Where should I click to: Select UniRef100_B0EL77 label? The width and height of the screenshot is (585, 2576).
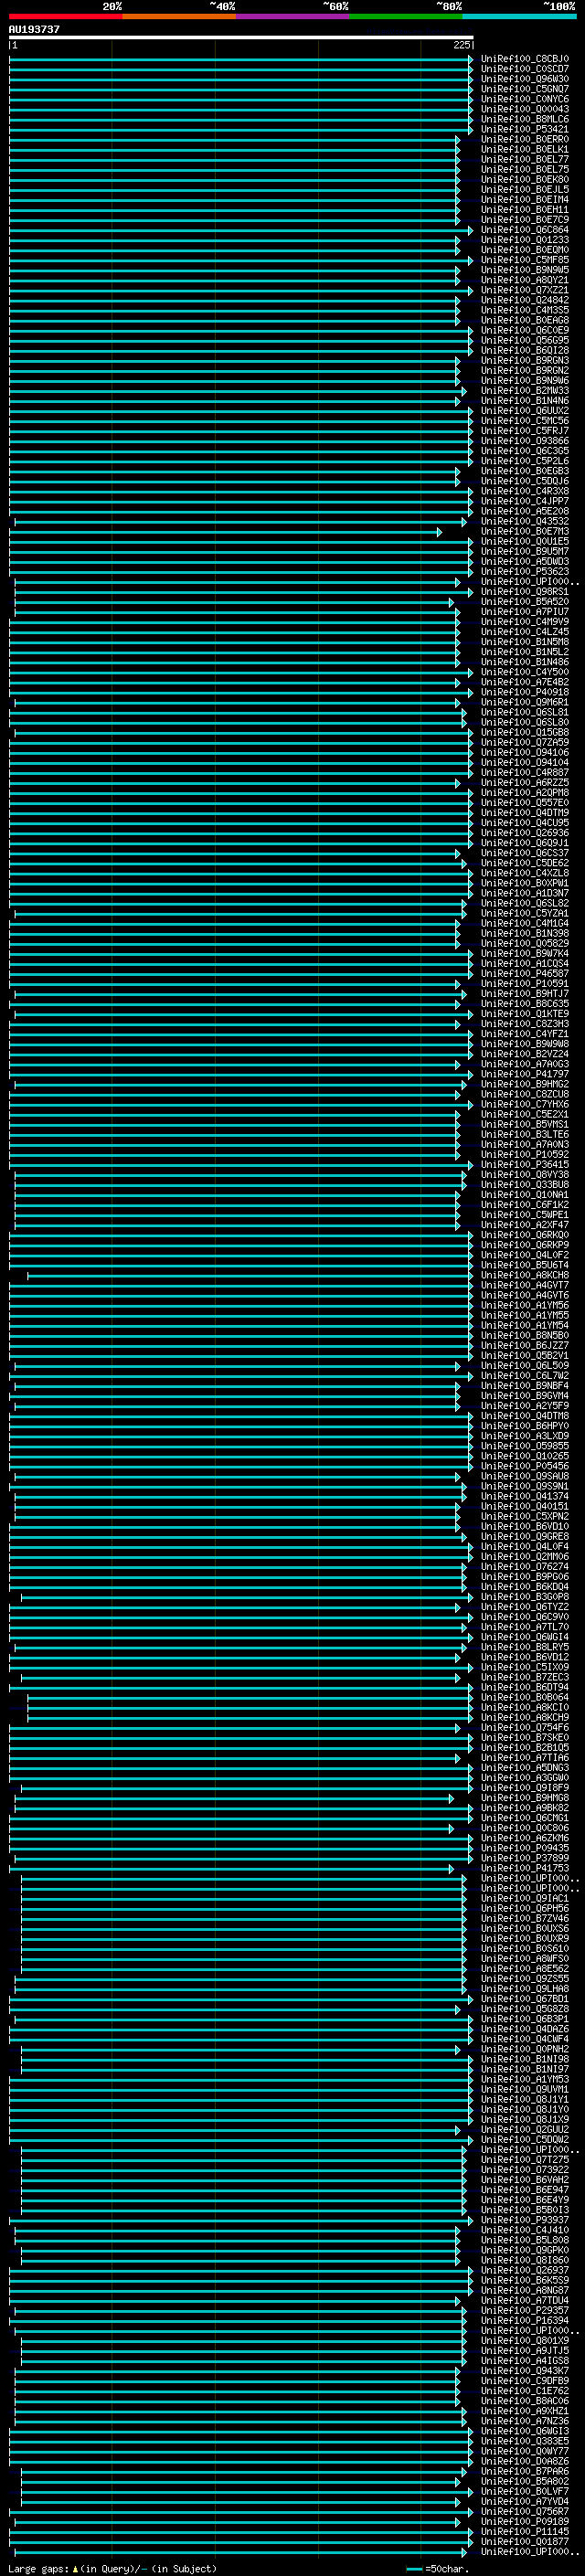(x=525, y=159)
